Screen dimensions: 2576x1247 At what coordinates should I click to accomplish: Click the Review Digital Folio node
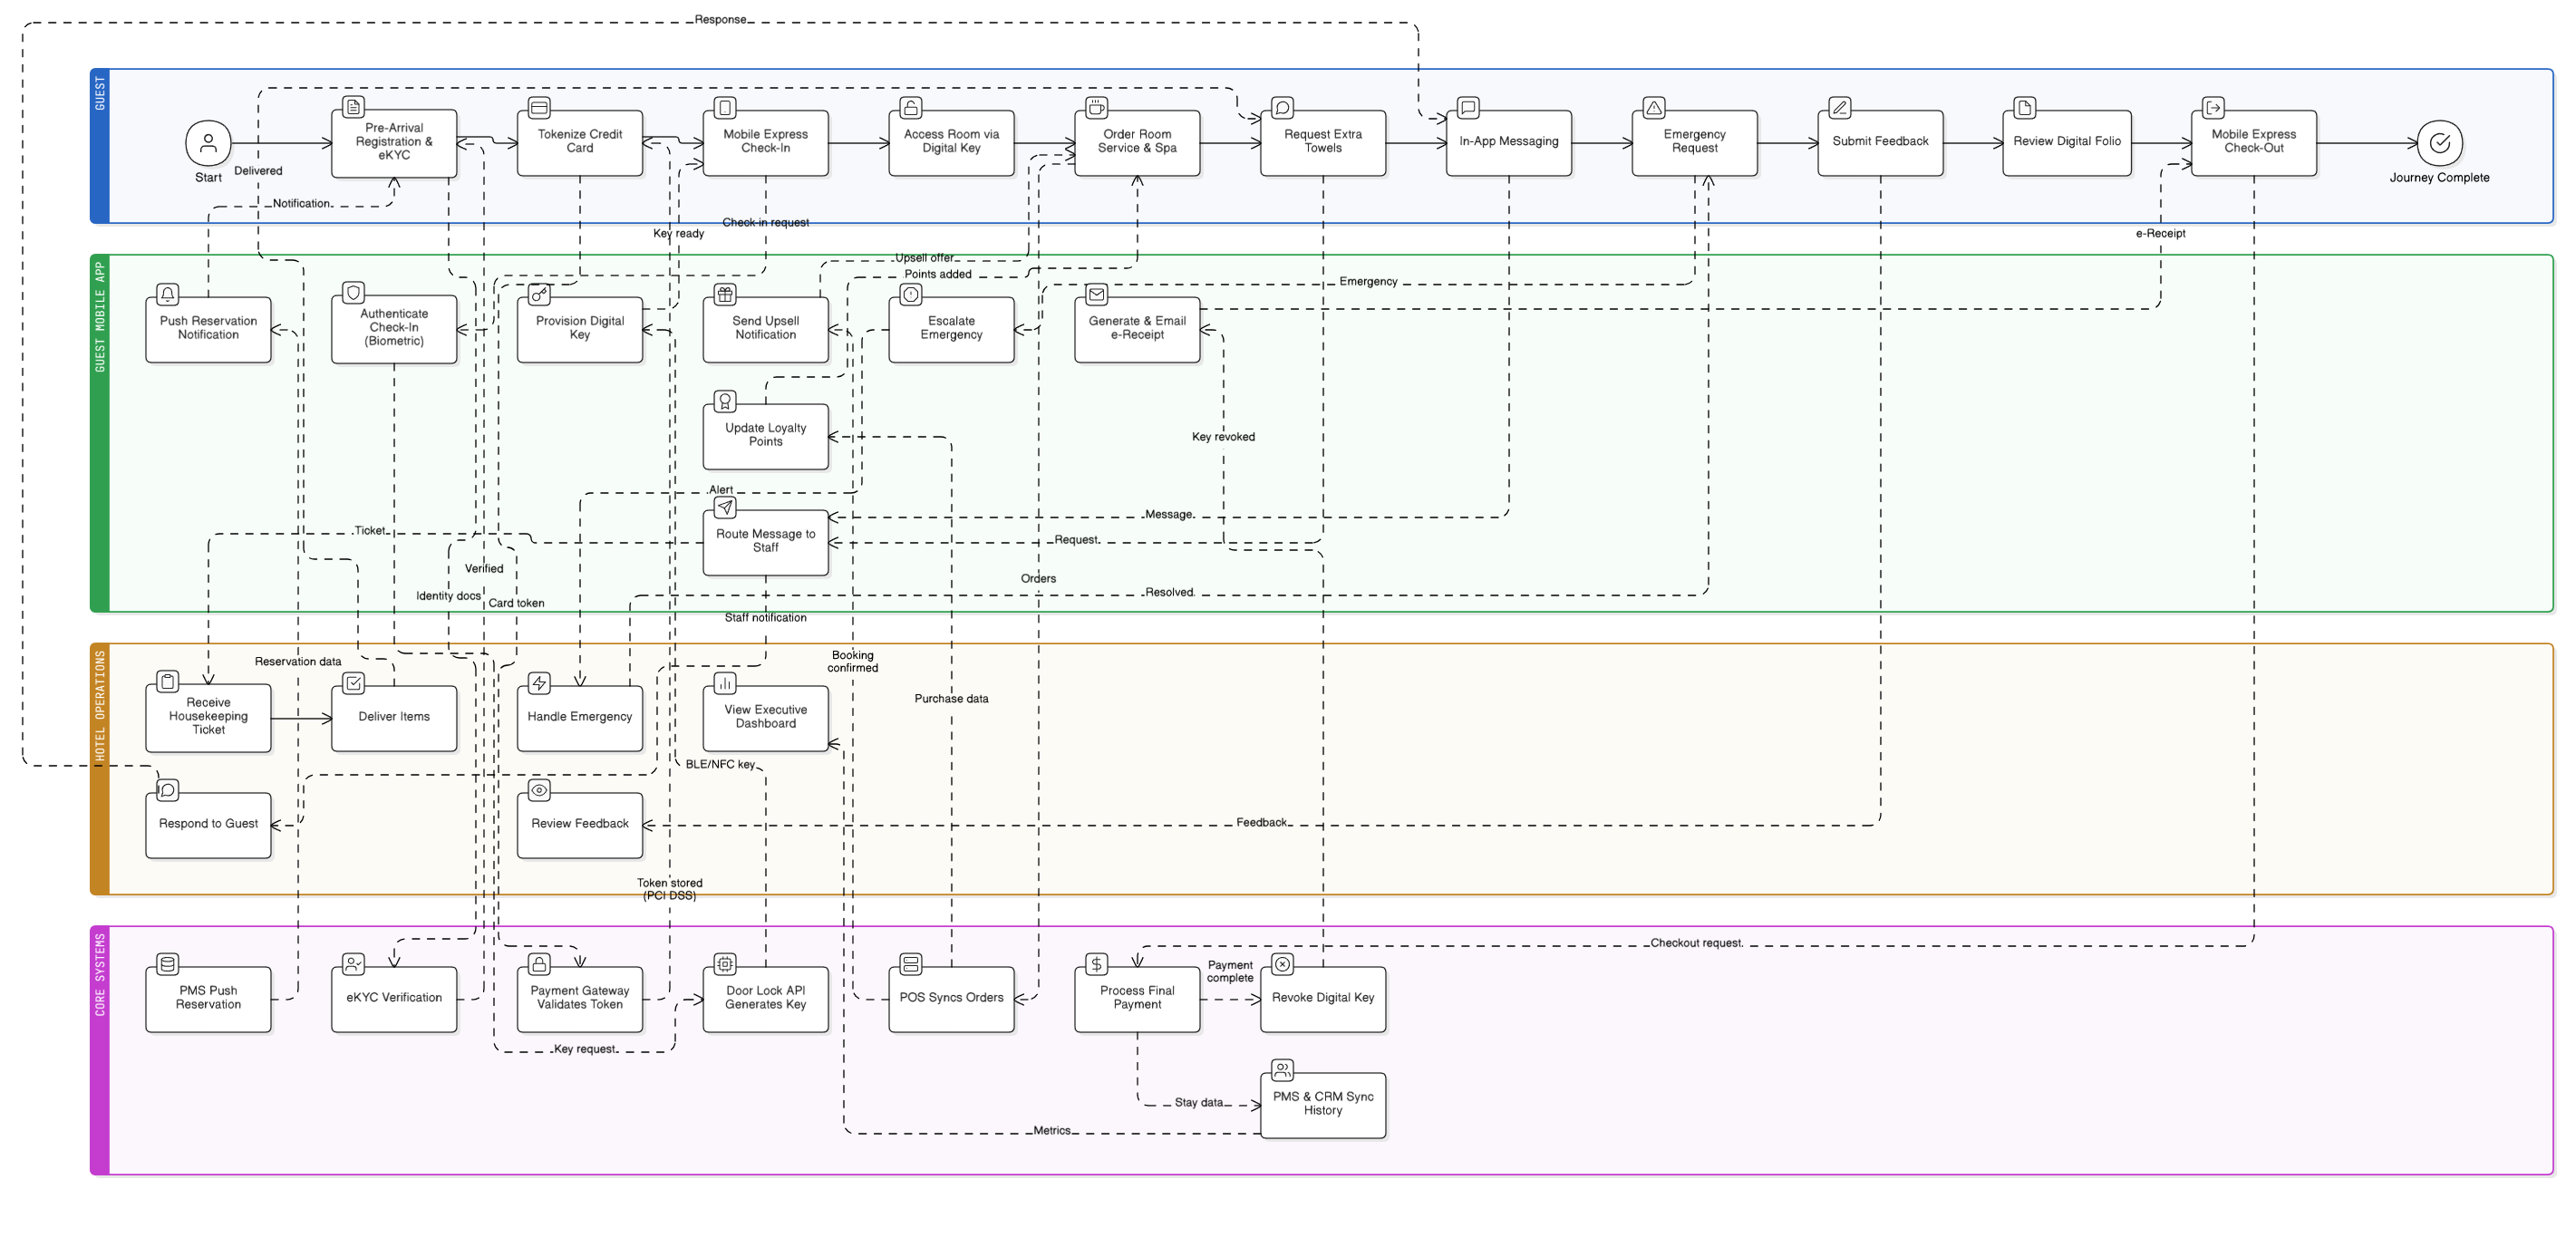2067,142
